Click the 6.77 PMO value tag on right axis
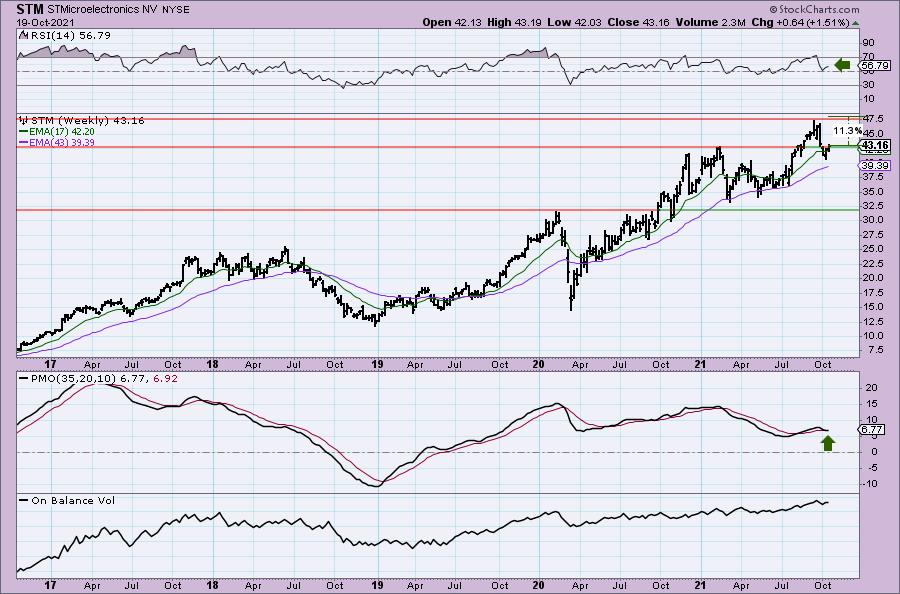Viewport: 900px width, 594px height. pos(872,429)
